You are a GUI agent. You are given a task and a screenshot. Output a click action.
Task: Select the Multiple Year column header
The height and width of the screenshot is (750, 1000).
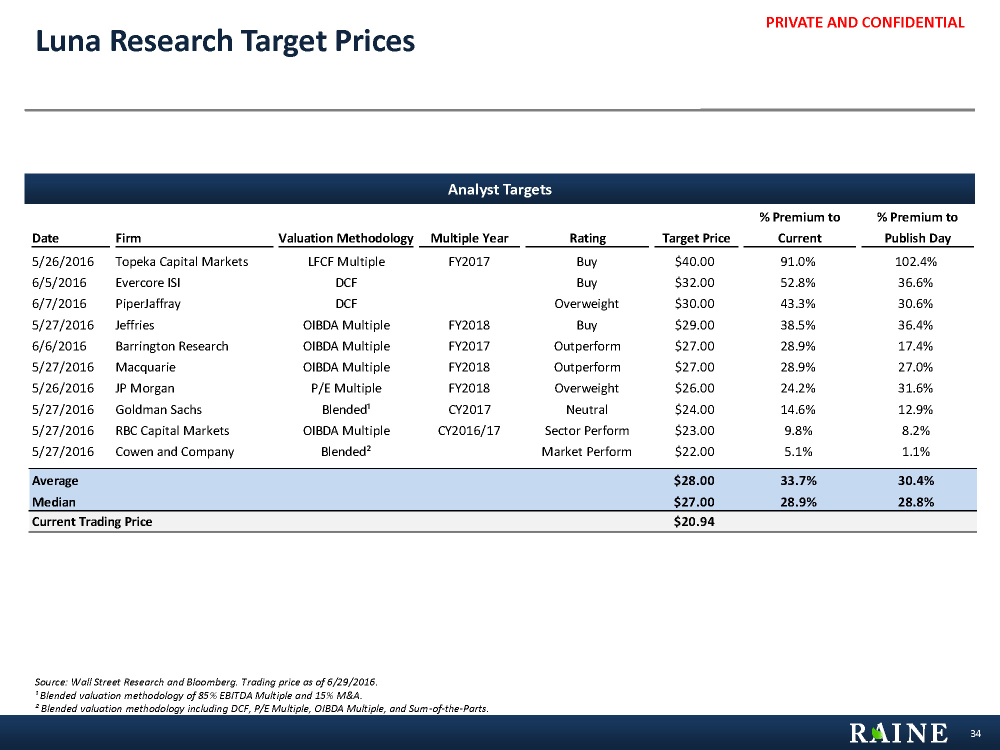click(x=469, y=238)
